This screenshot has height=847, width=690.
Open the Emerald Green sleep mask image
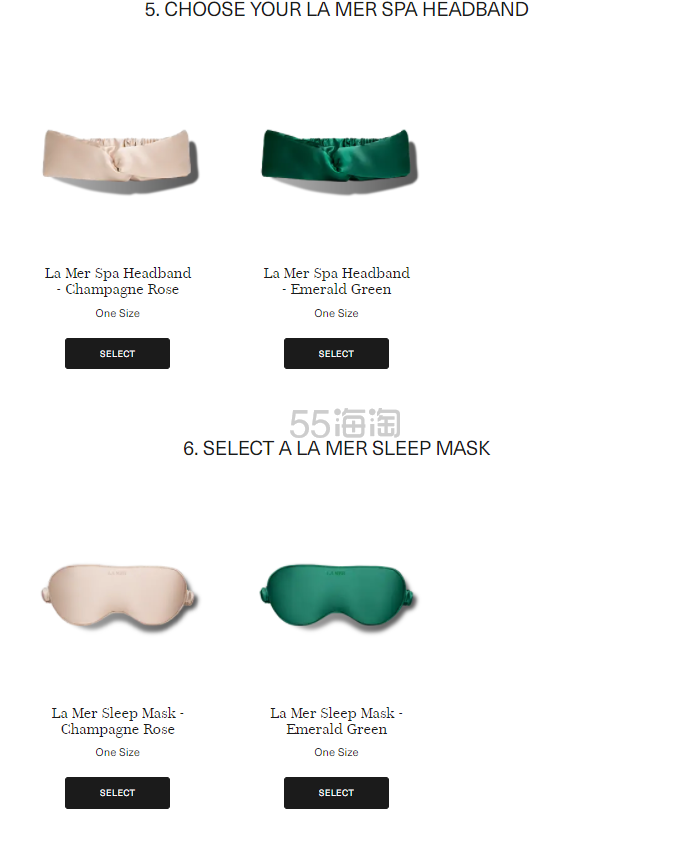[x=338, y=598]
